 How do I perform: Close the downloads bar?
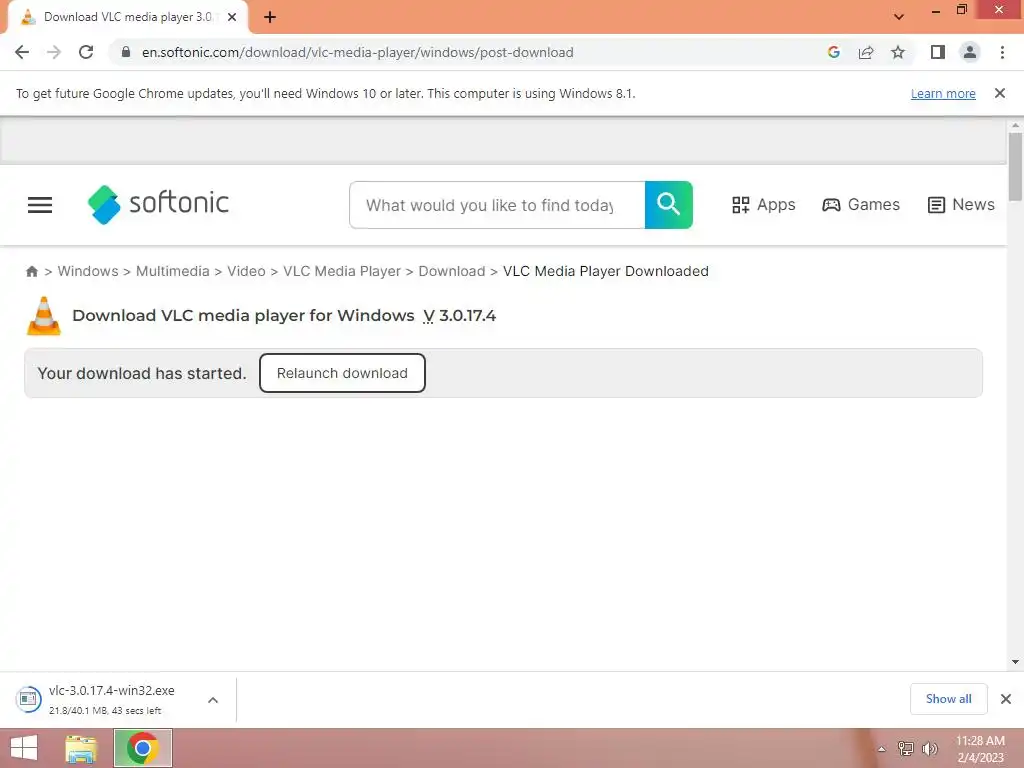pyautogui.click(x=1006, y=699)
